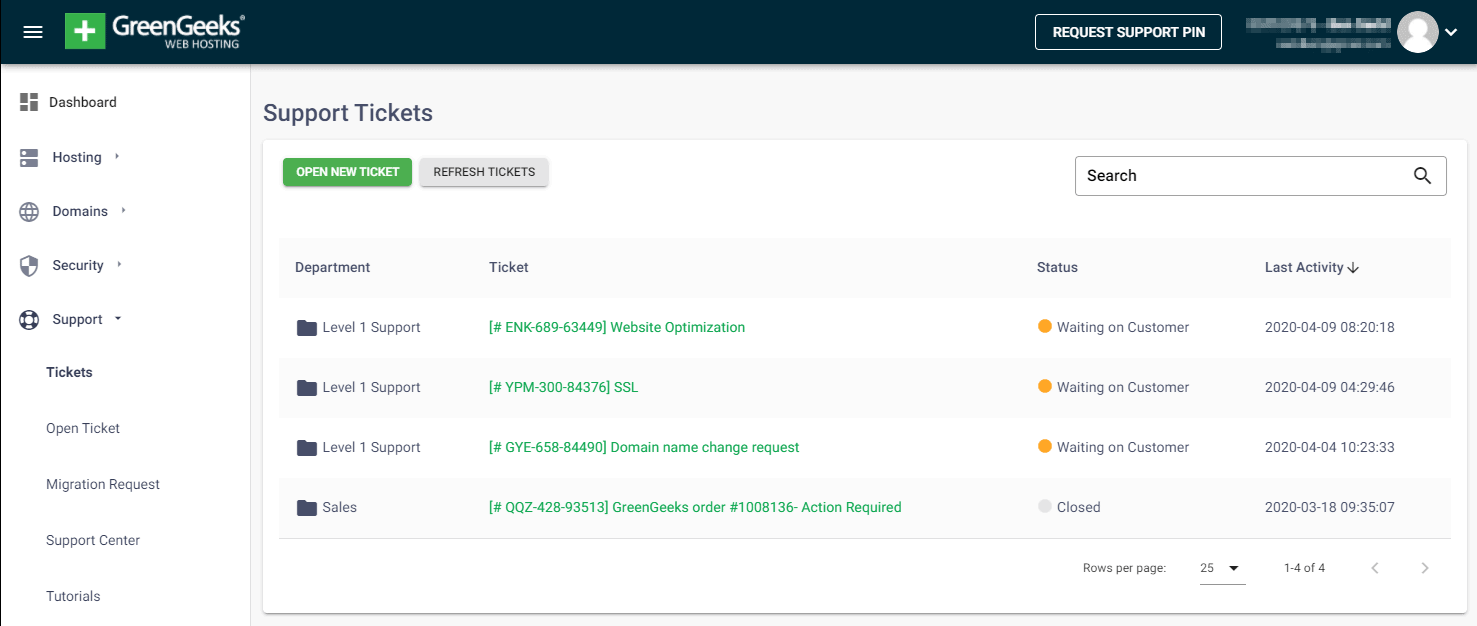Open the SSL ticket link
Screen dimensions: 1477x626
(x=563, y=387)
